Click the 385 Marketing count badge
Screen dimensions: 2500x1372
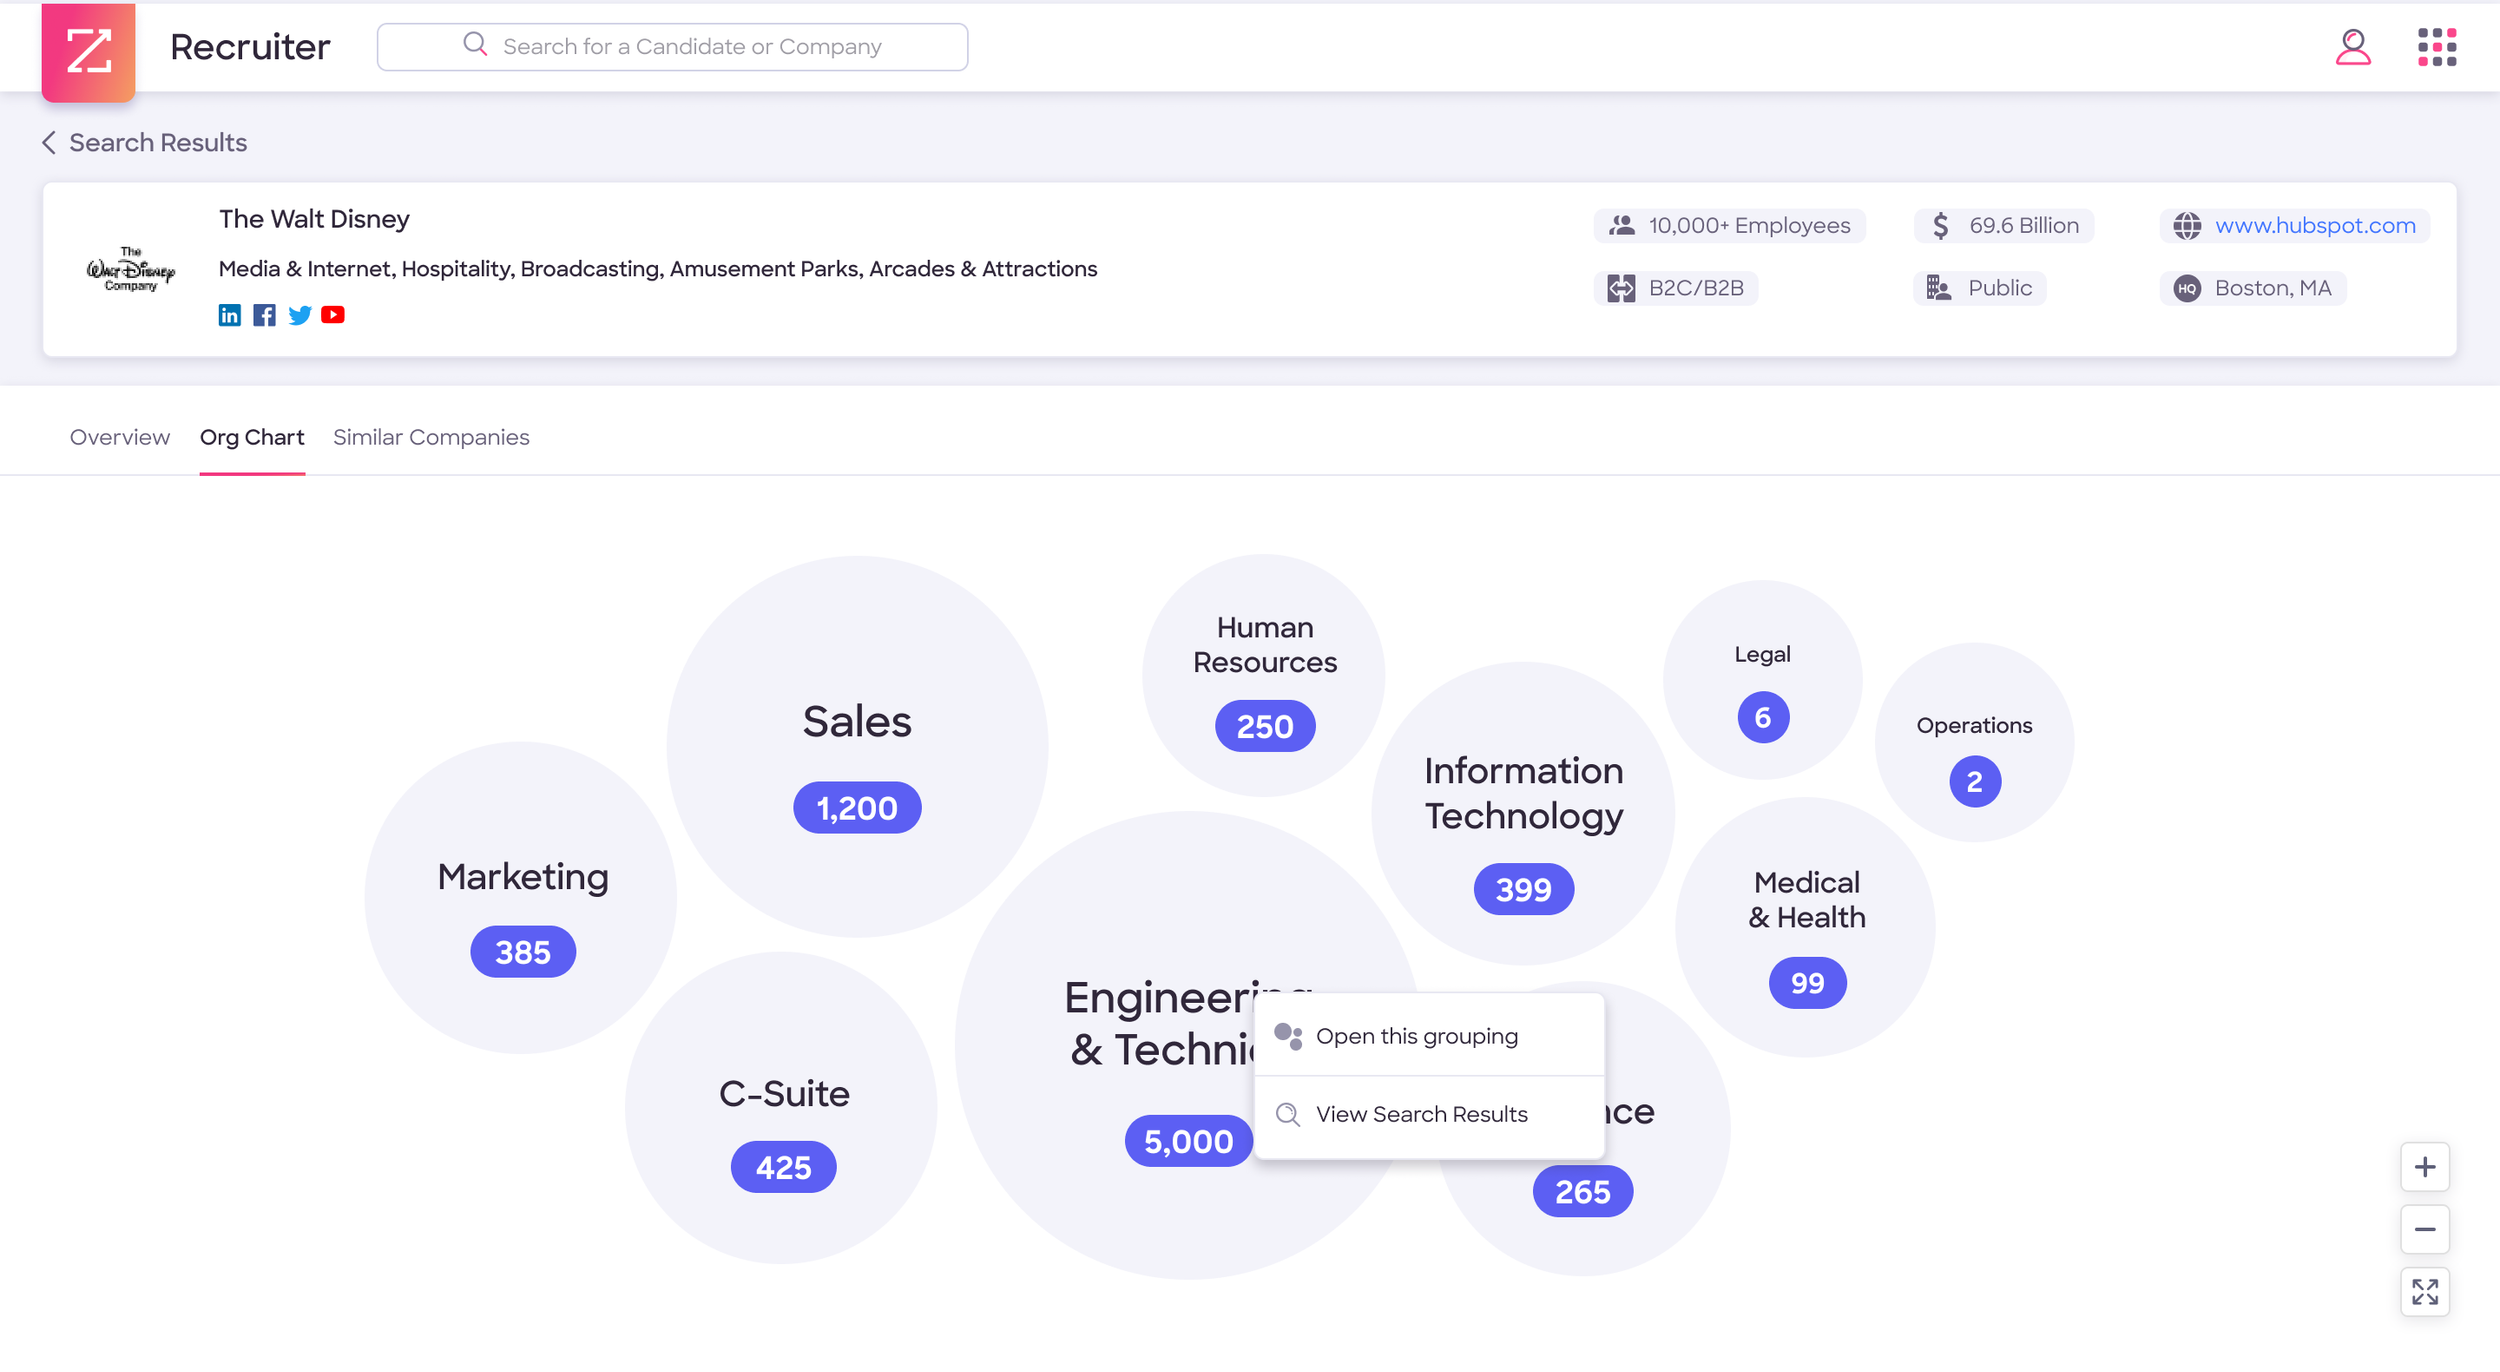pos(522,952)
